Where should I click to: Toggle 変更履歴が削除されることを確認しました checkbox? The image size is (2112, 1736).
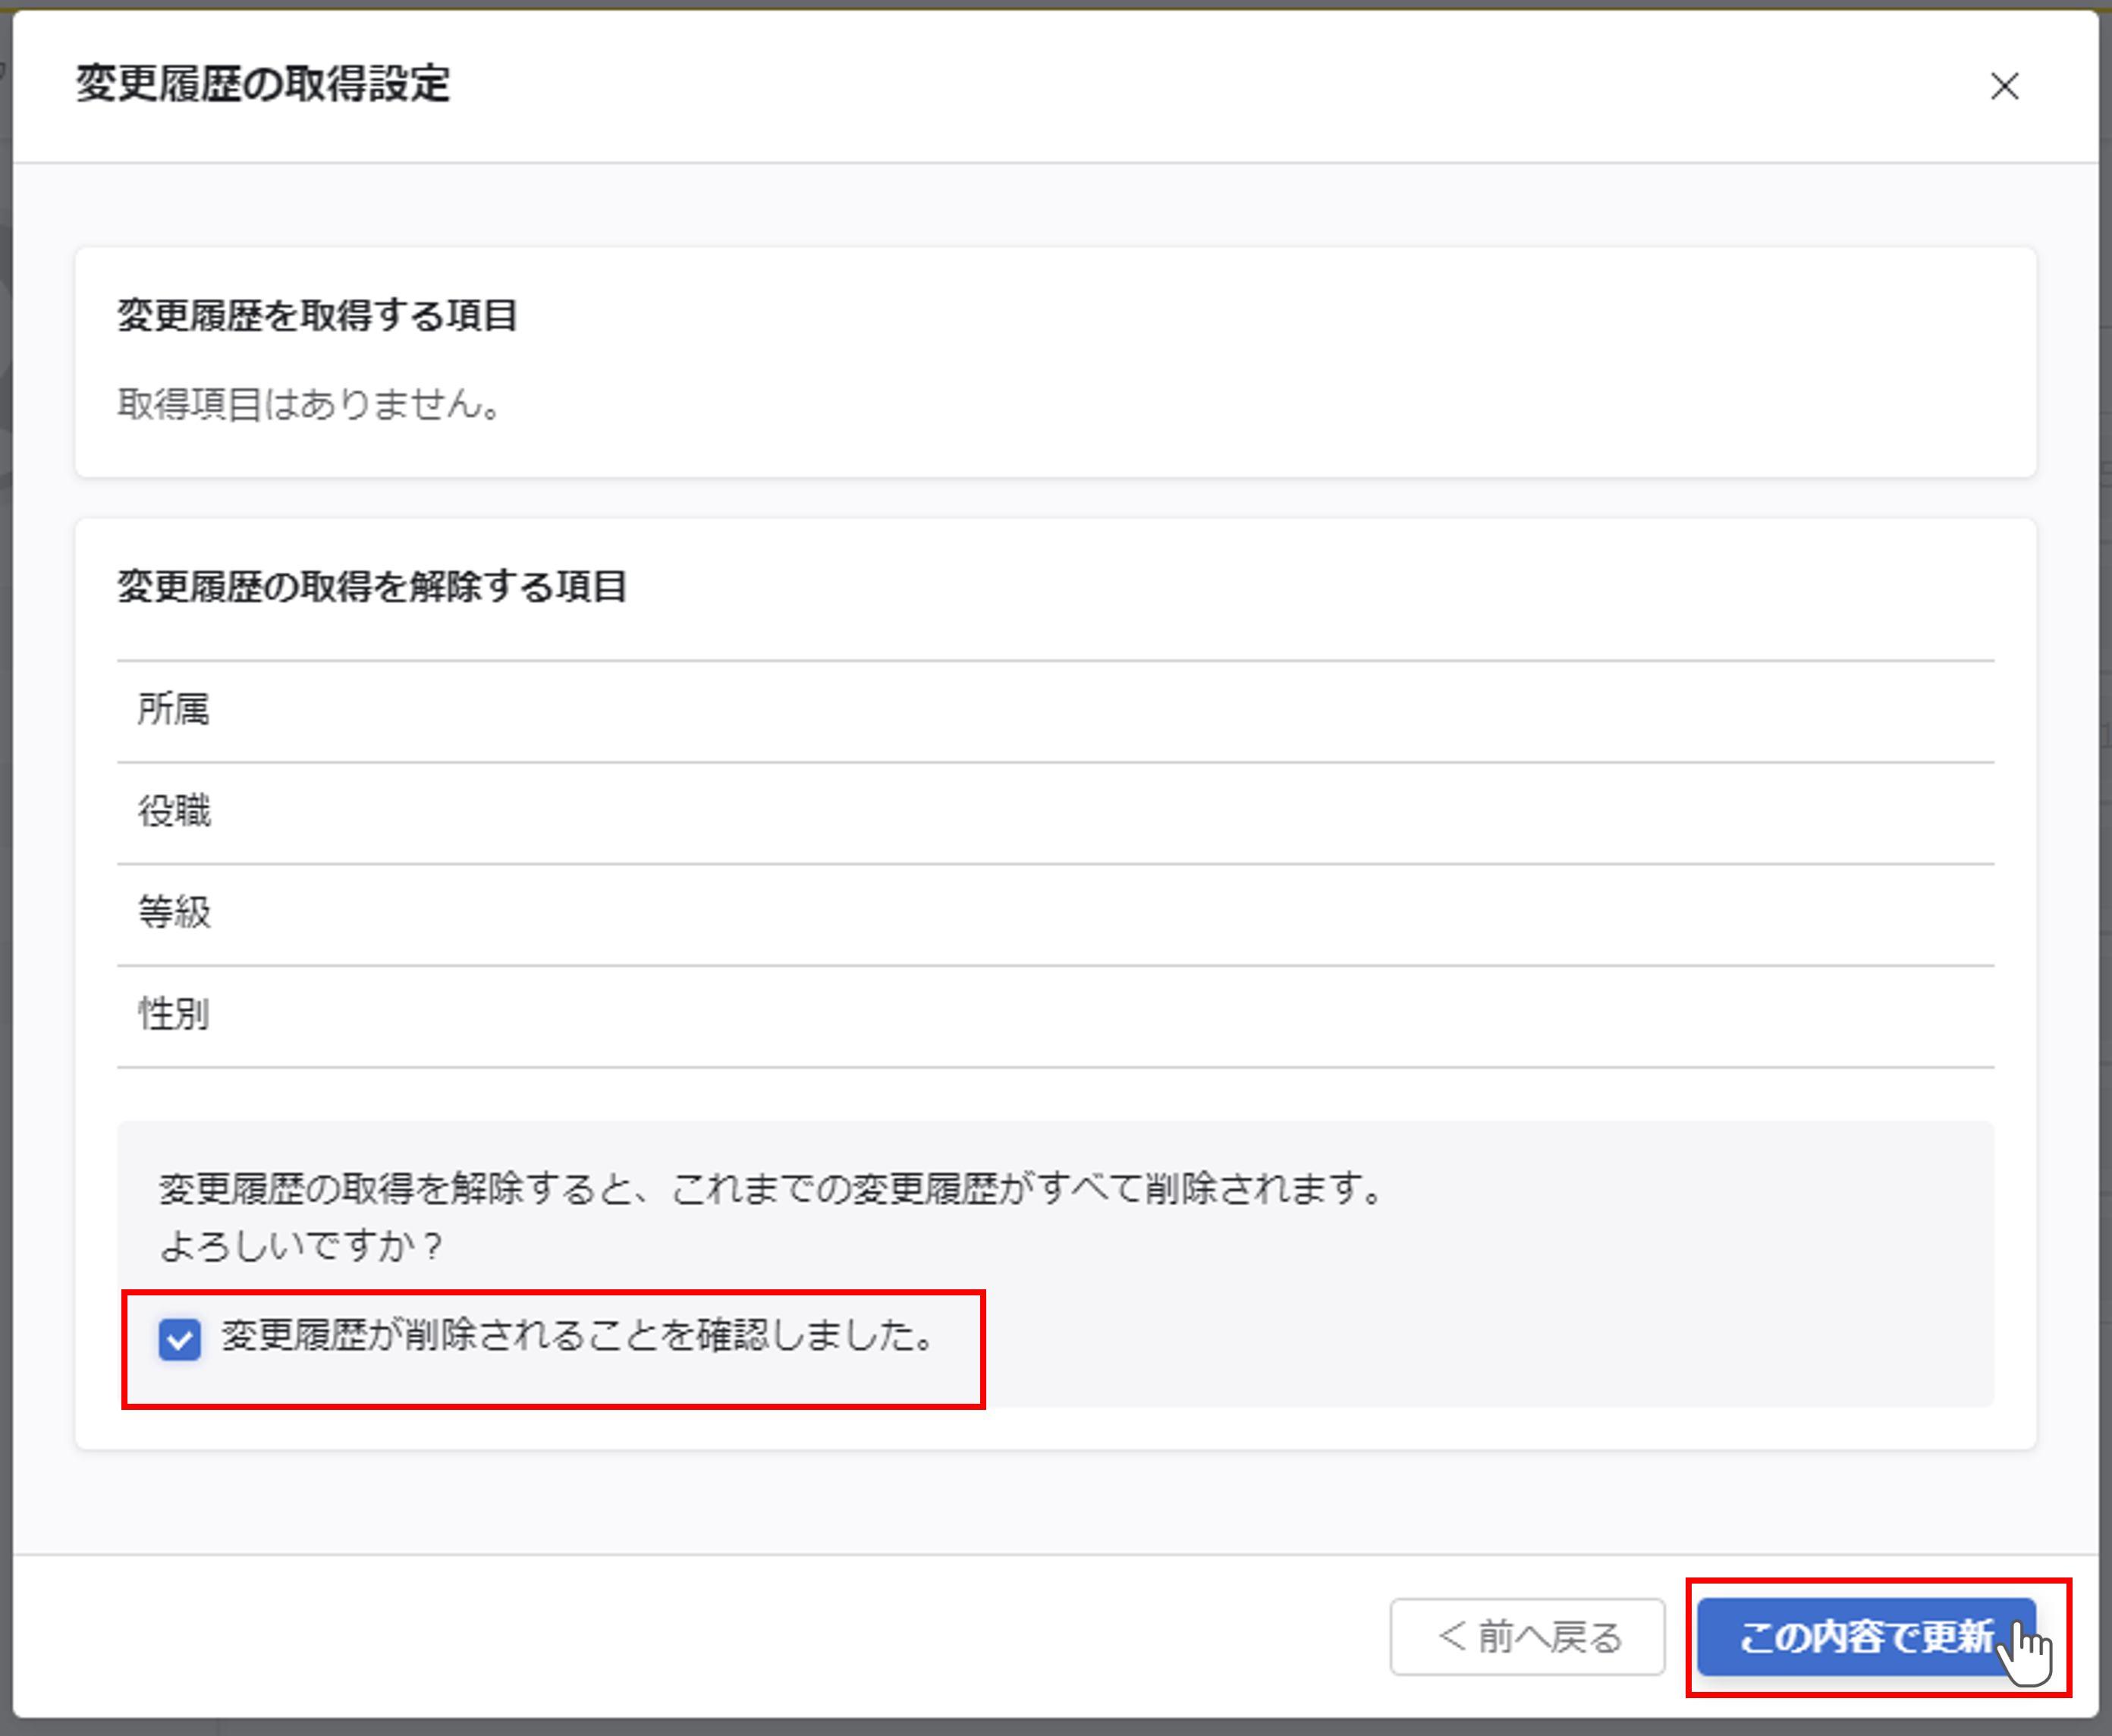tap(180, 1339)
